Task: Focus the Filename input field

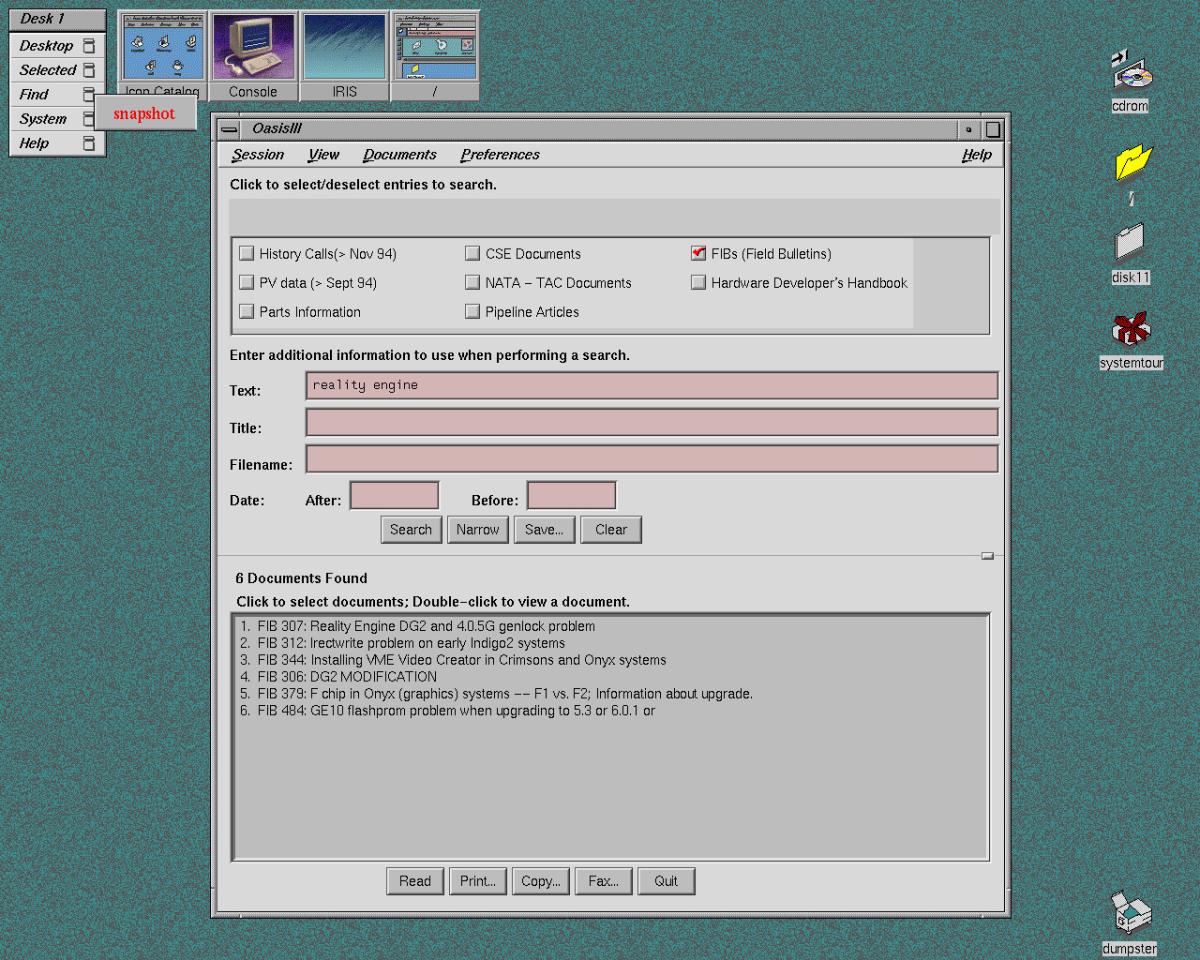Action: pos(652,459)
